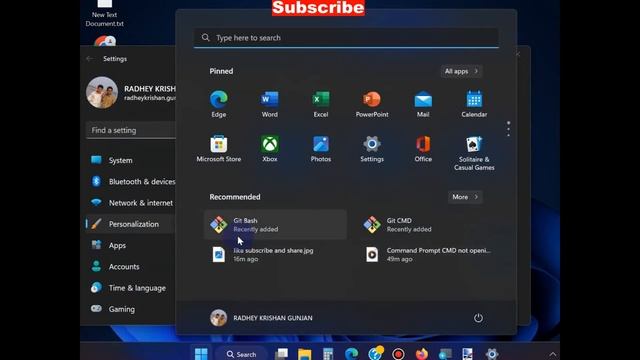Open Edge from pinned apps

tap(219, 104)
